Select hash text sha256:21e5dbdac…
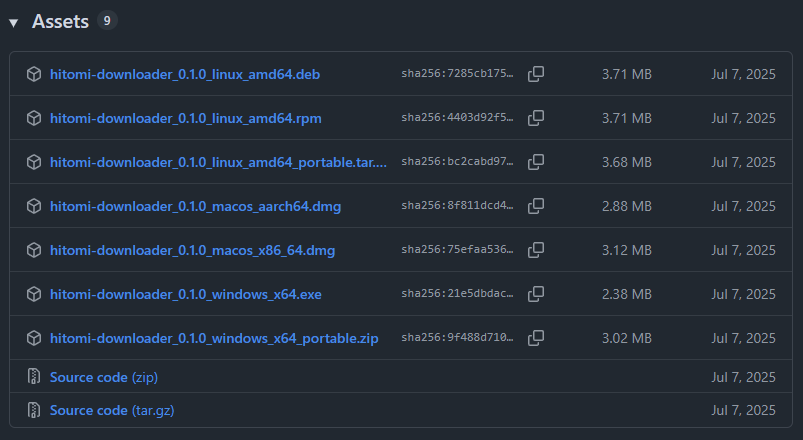 pos(457,294)
